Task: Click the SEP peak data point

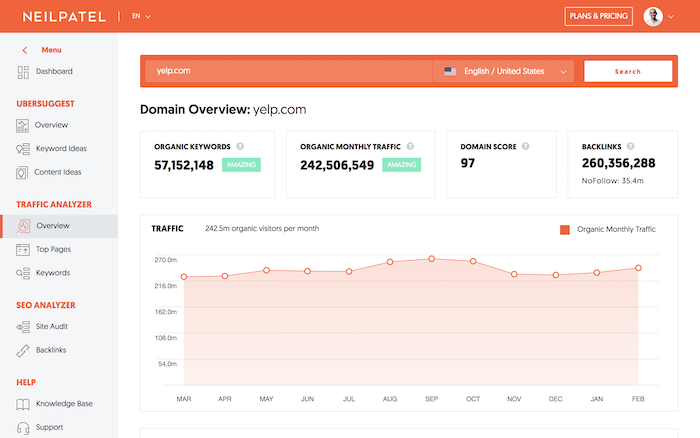Action: (x=432, y=259)
